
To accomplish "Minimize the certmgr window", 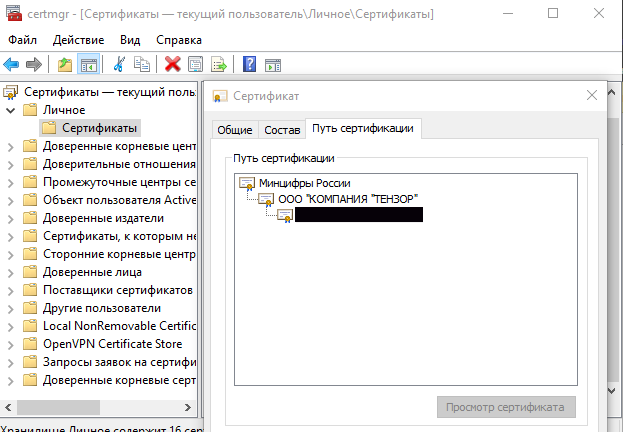I will pyautogui.click(x=507, y=14).
